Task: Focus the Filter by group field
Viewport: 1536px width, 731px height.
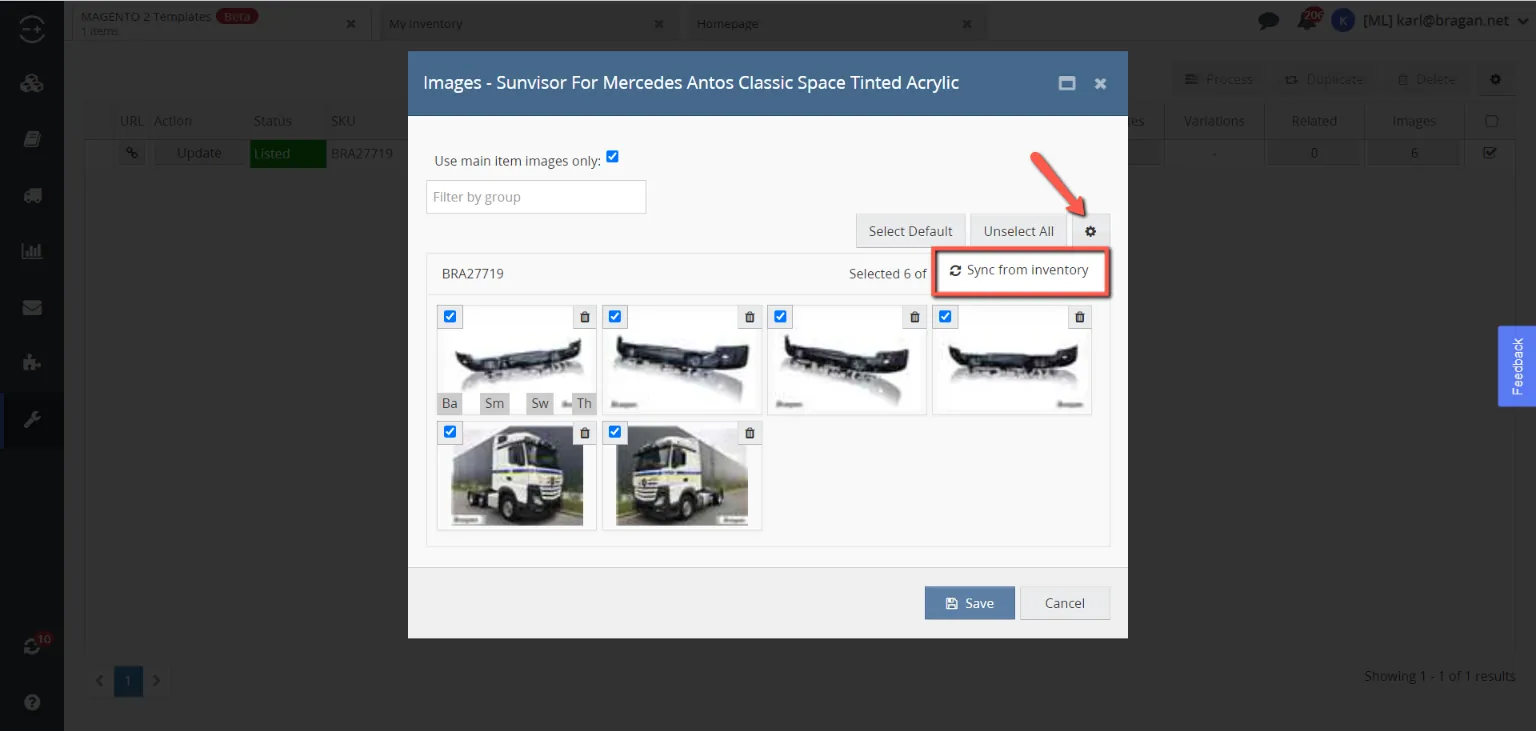Action: (x=536, y=197)
